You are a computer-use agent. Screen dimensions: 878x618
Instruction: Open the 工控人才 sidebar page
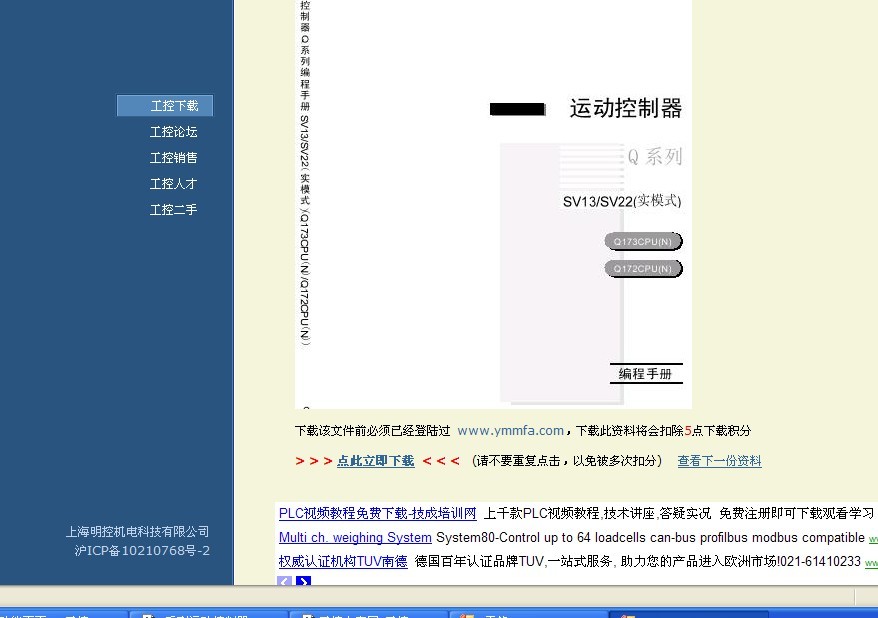click(x=174, y=184)
